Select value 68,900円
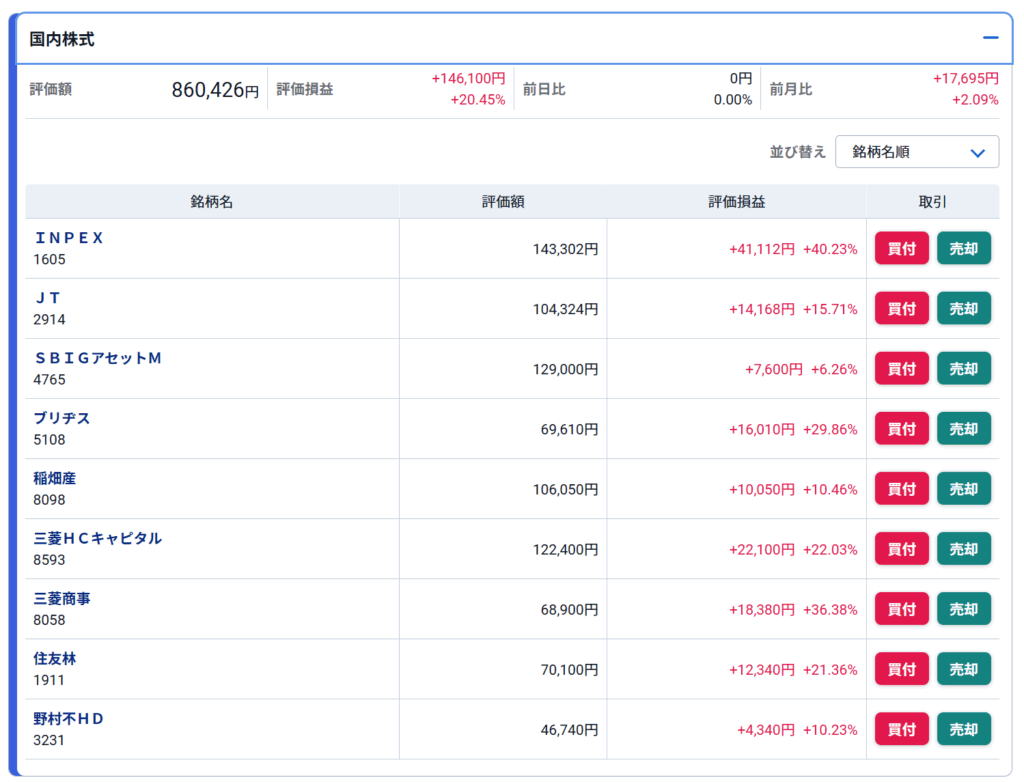The height and width of the screenshot is (782, 1024). [569, 610]
